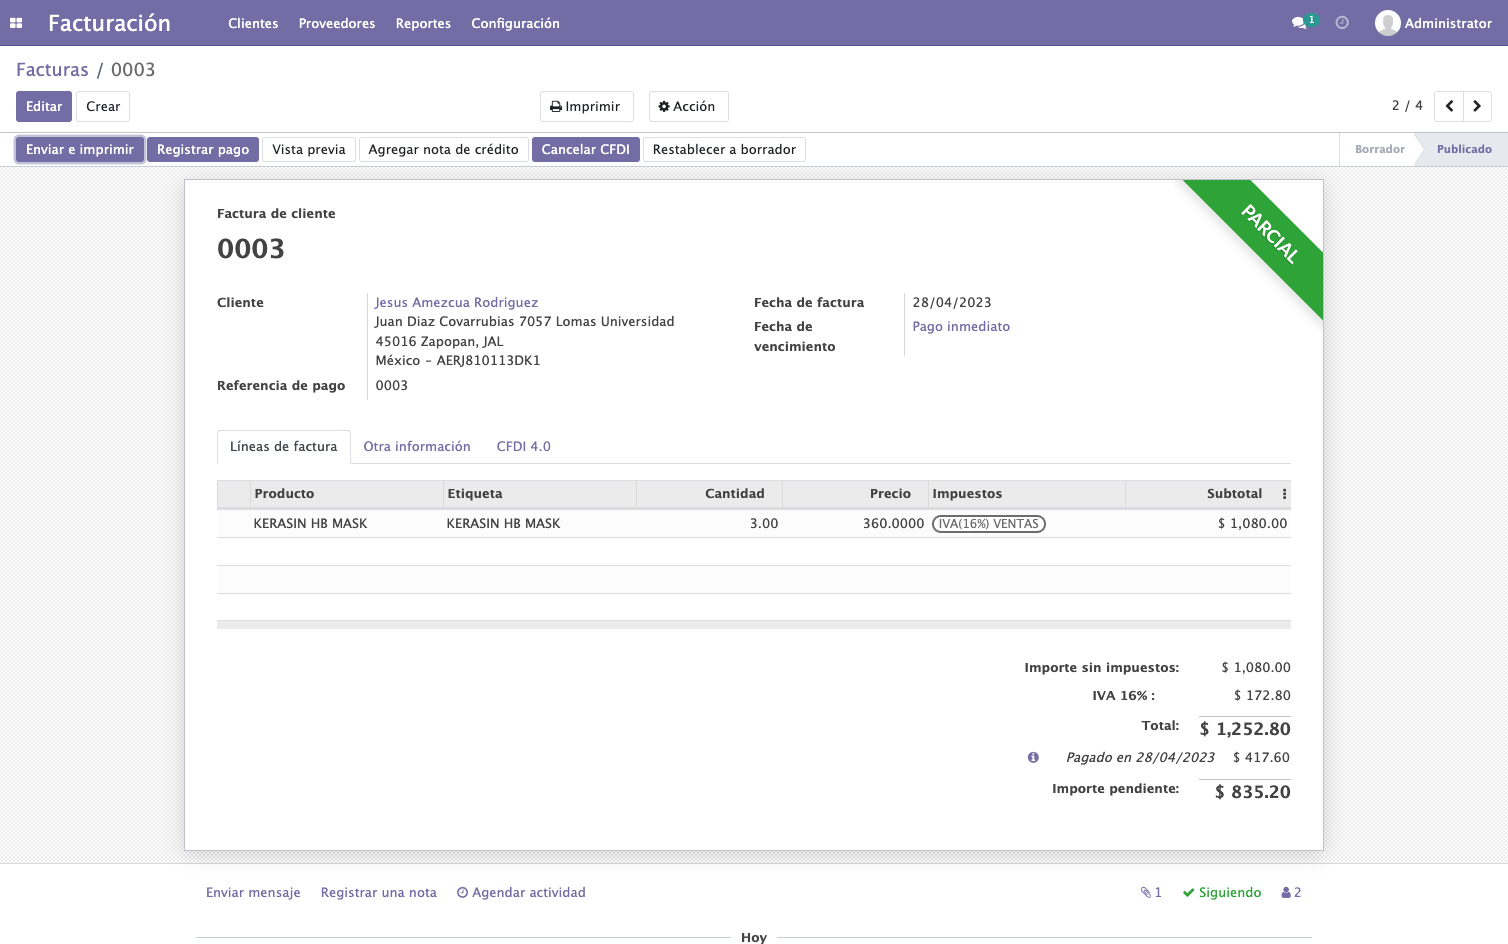The image size is (1508, 944).
Task: Go to the next invoice record
Action: [x=1477, y=106]
